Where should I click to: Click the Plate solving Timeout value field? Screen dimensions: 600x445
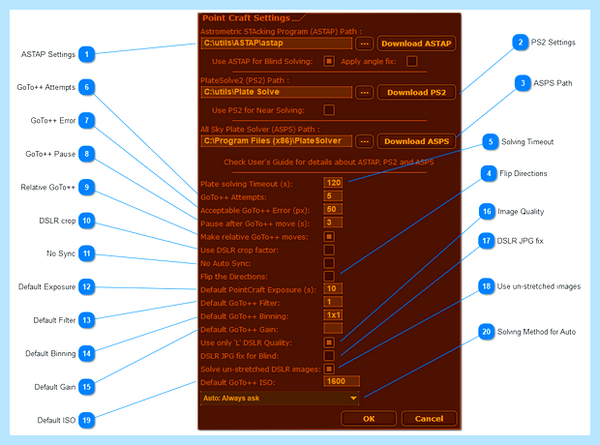(333, 183)
